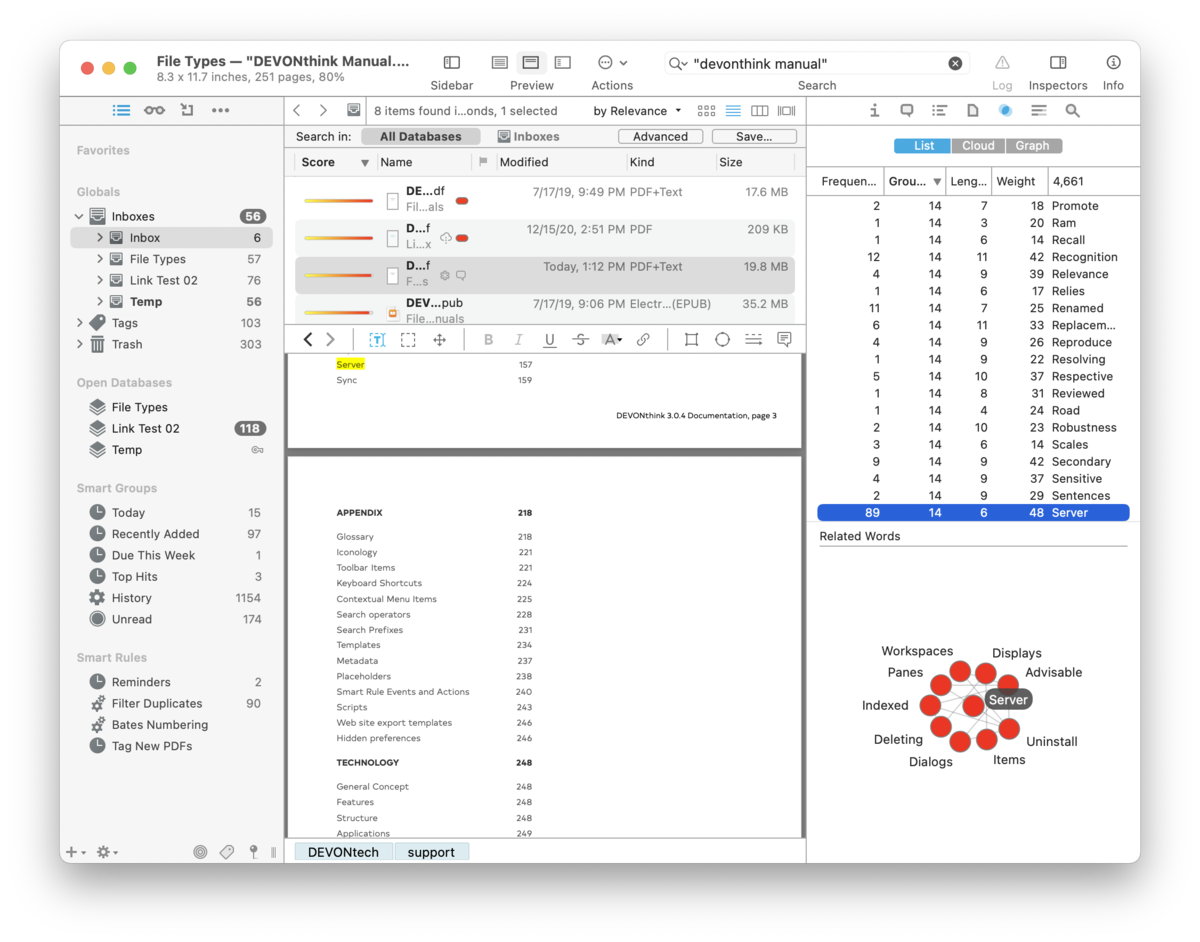1200x942 pixels.
Task: Select the move/pan tool
Action: pos(439,340)
